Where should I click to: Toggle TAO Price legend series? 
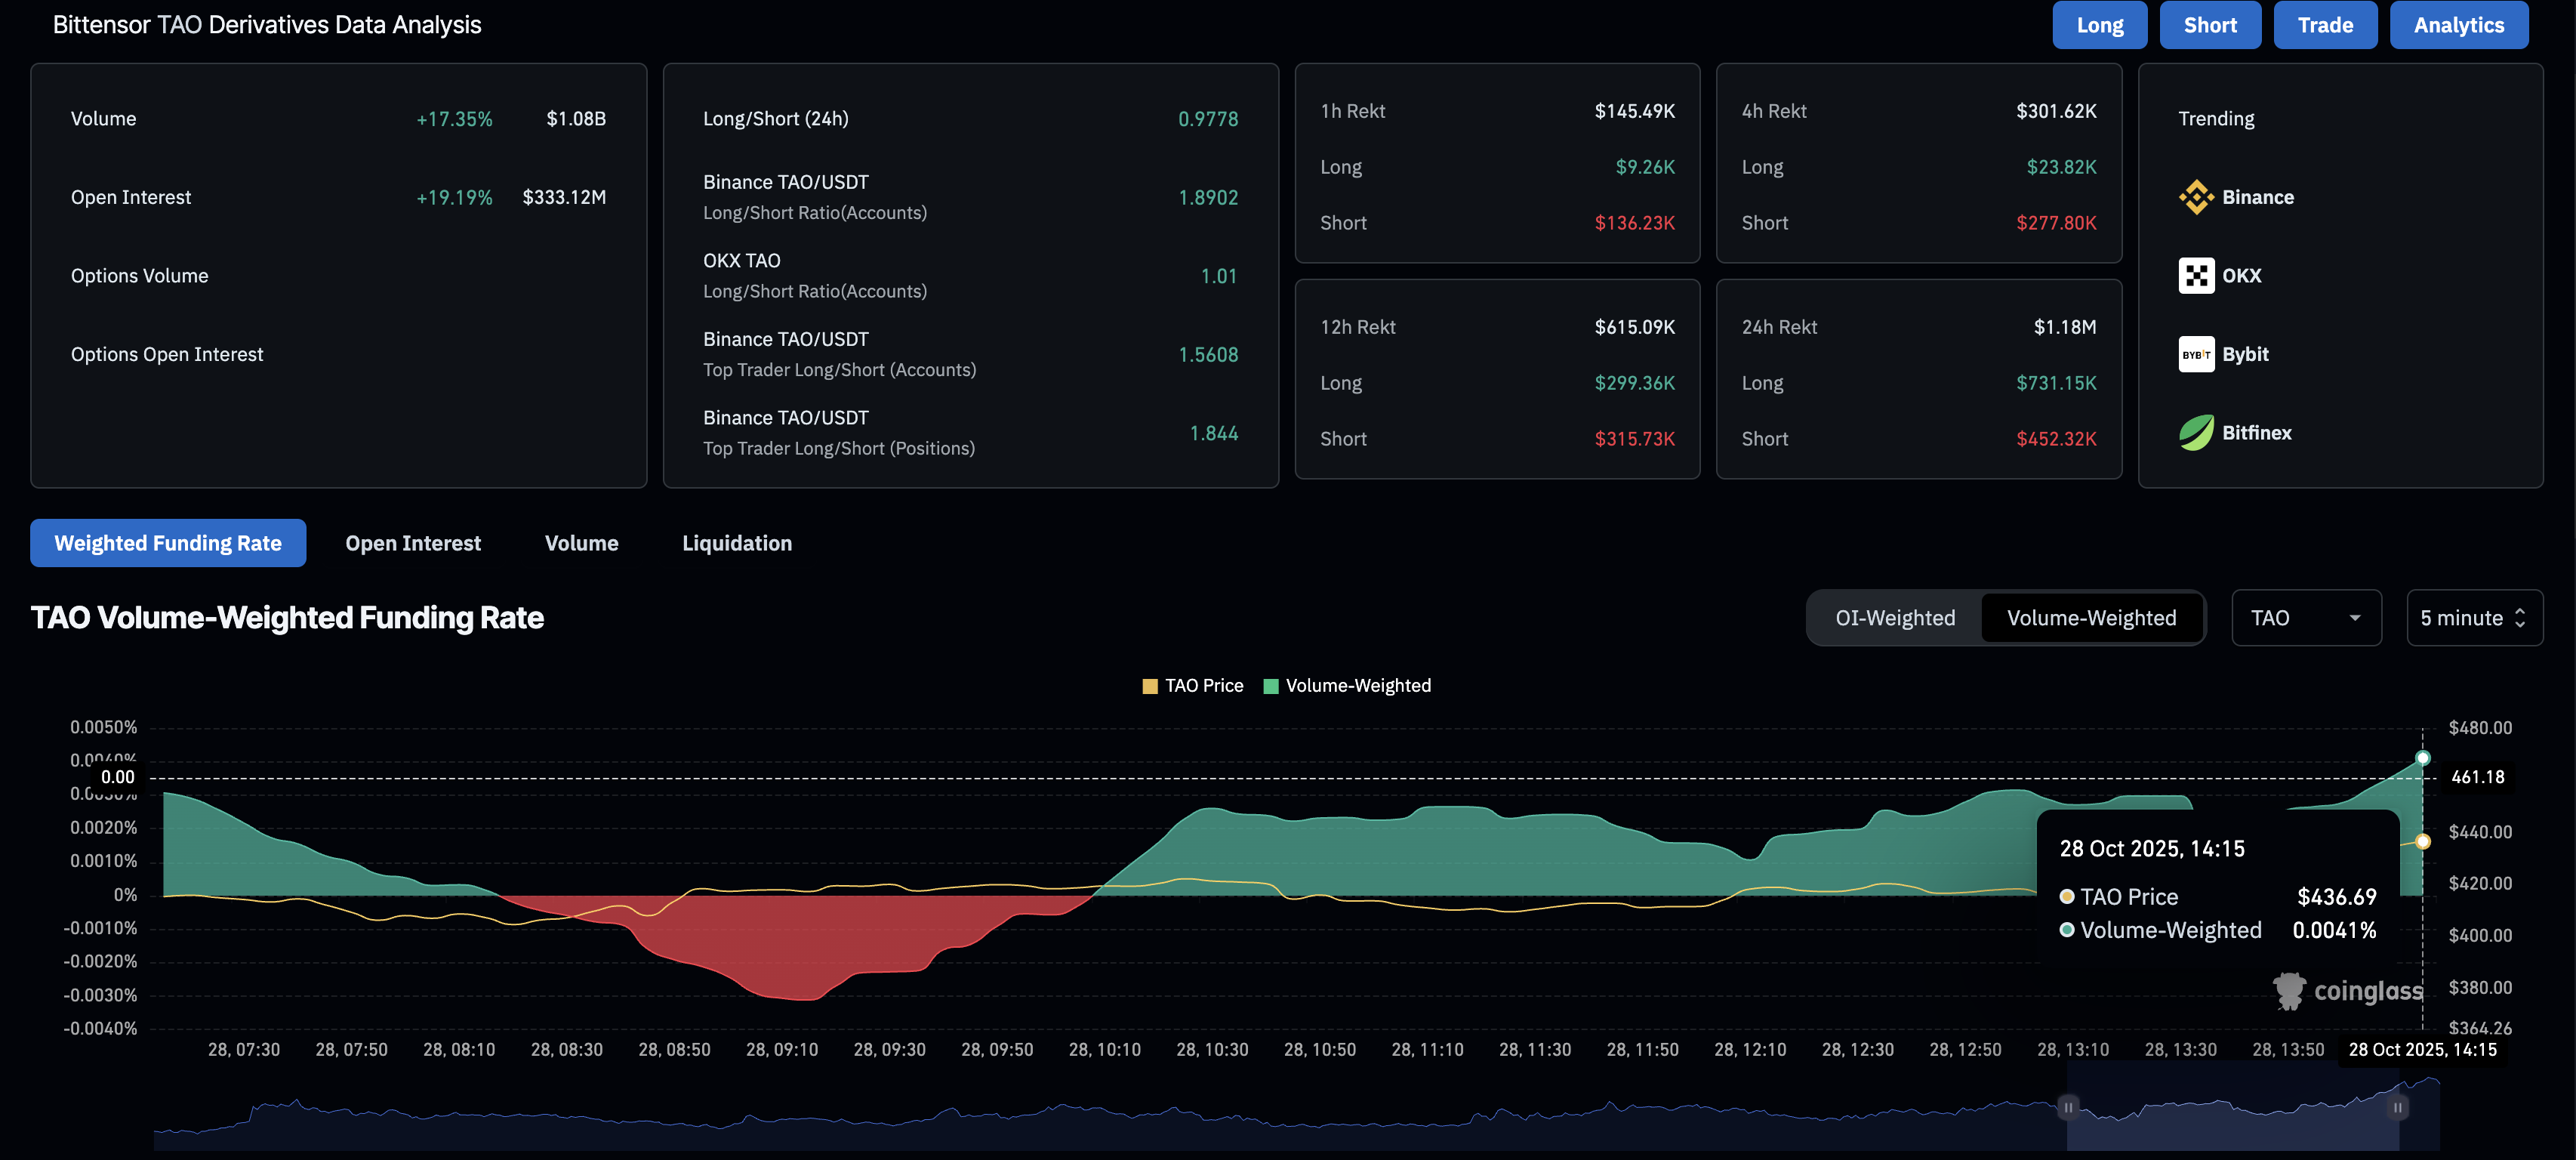click(1192, 686)
